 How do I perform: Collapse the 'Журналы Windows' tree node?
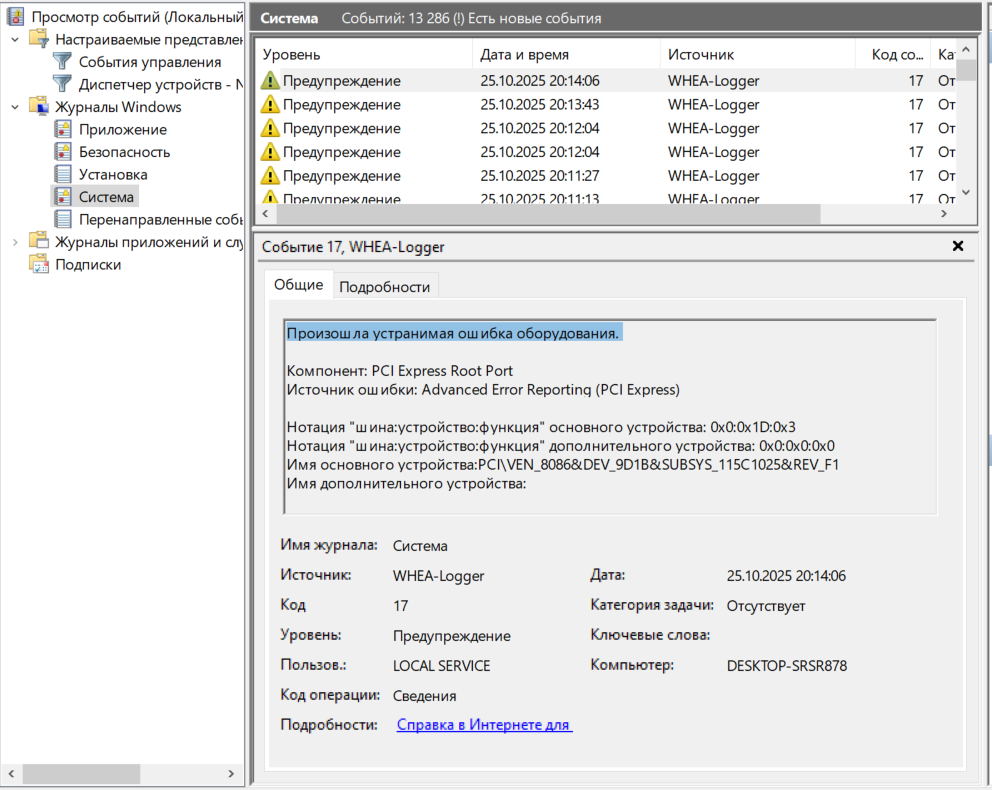pos(15,107)
